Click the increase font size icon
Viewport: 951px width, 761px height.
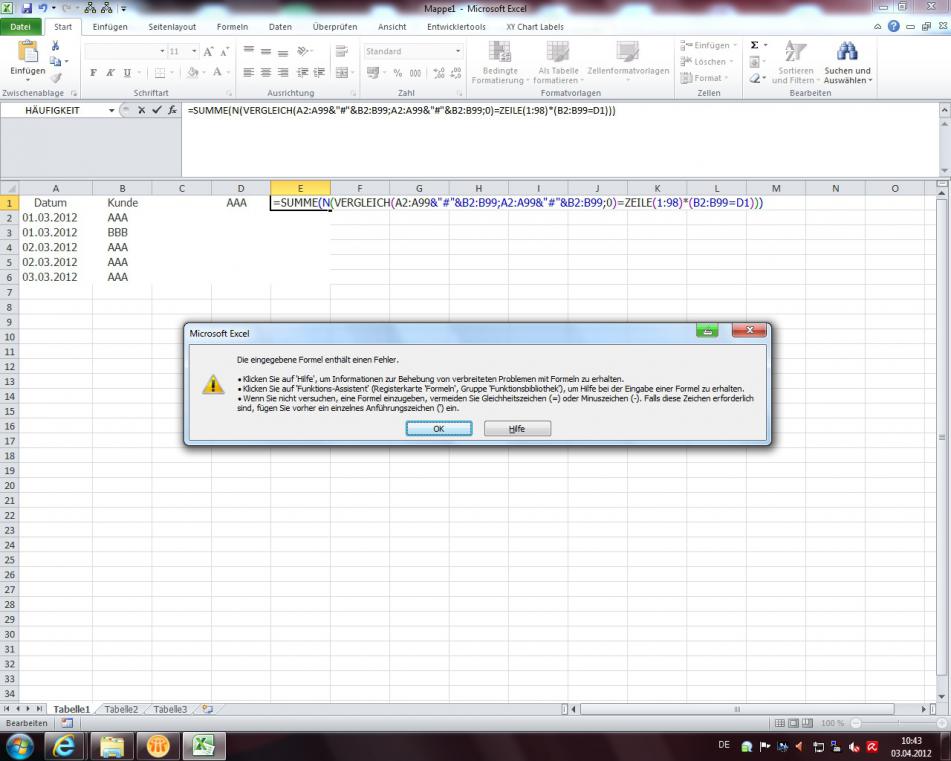(208, 52)
